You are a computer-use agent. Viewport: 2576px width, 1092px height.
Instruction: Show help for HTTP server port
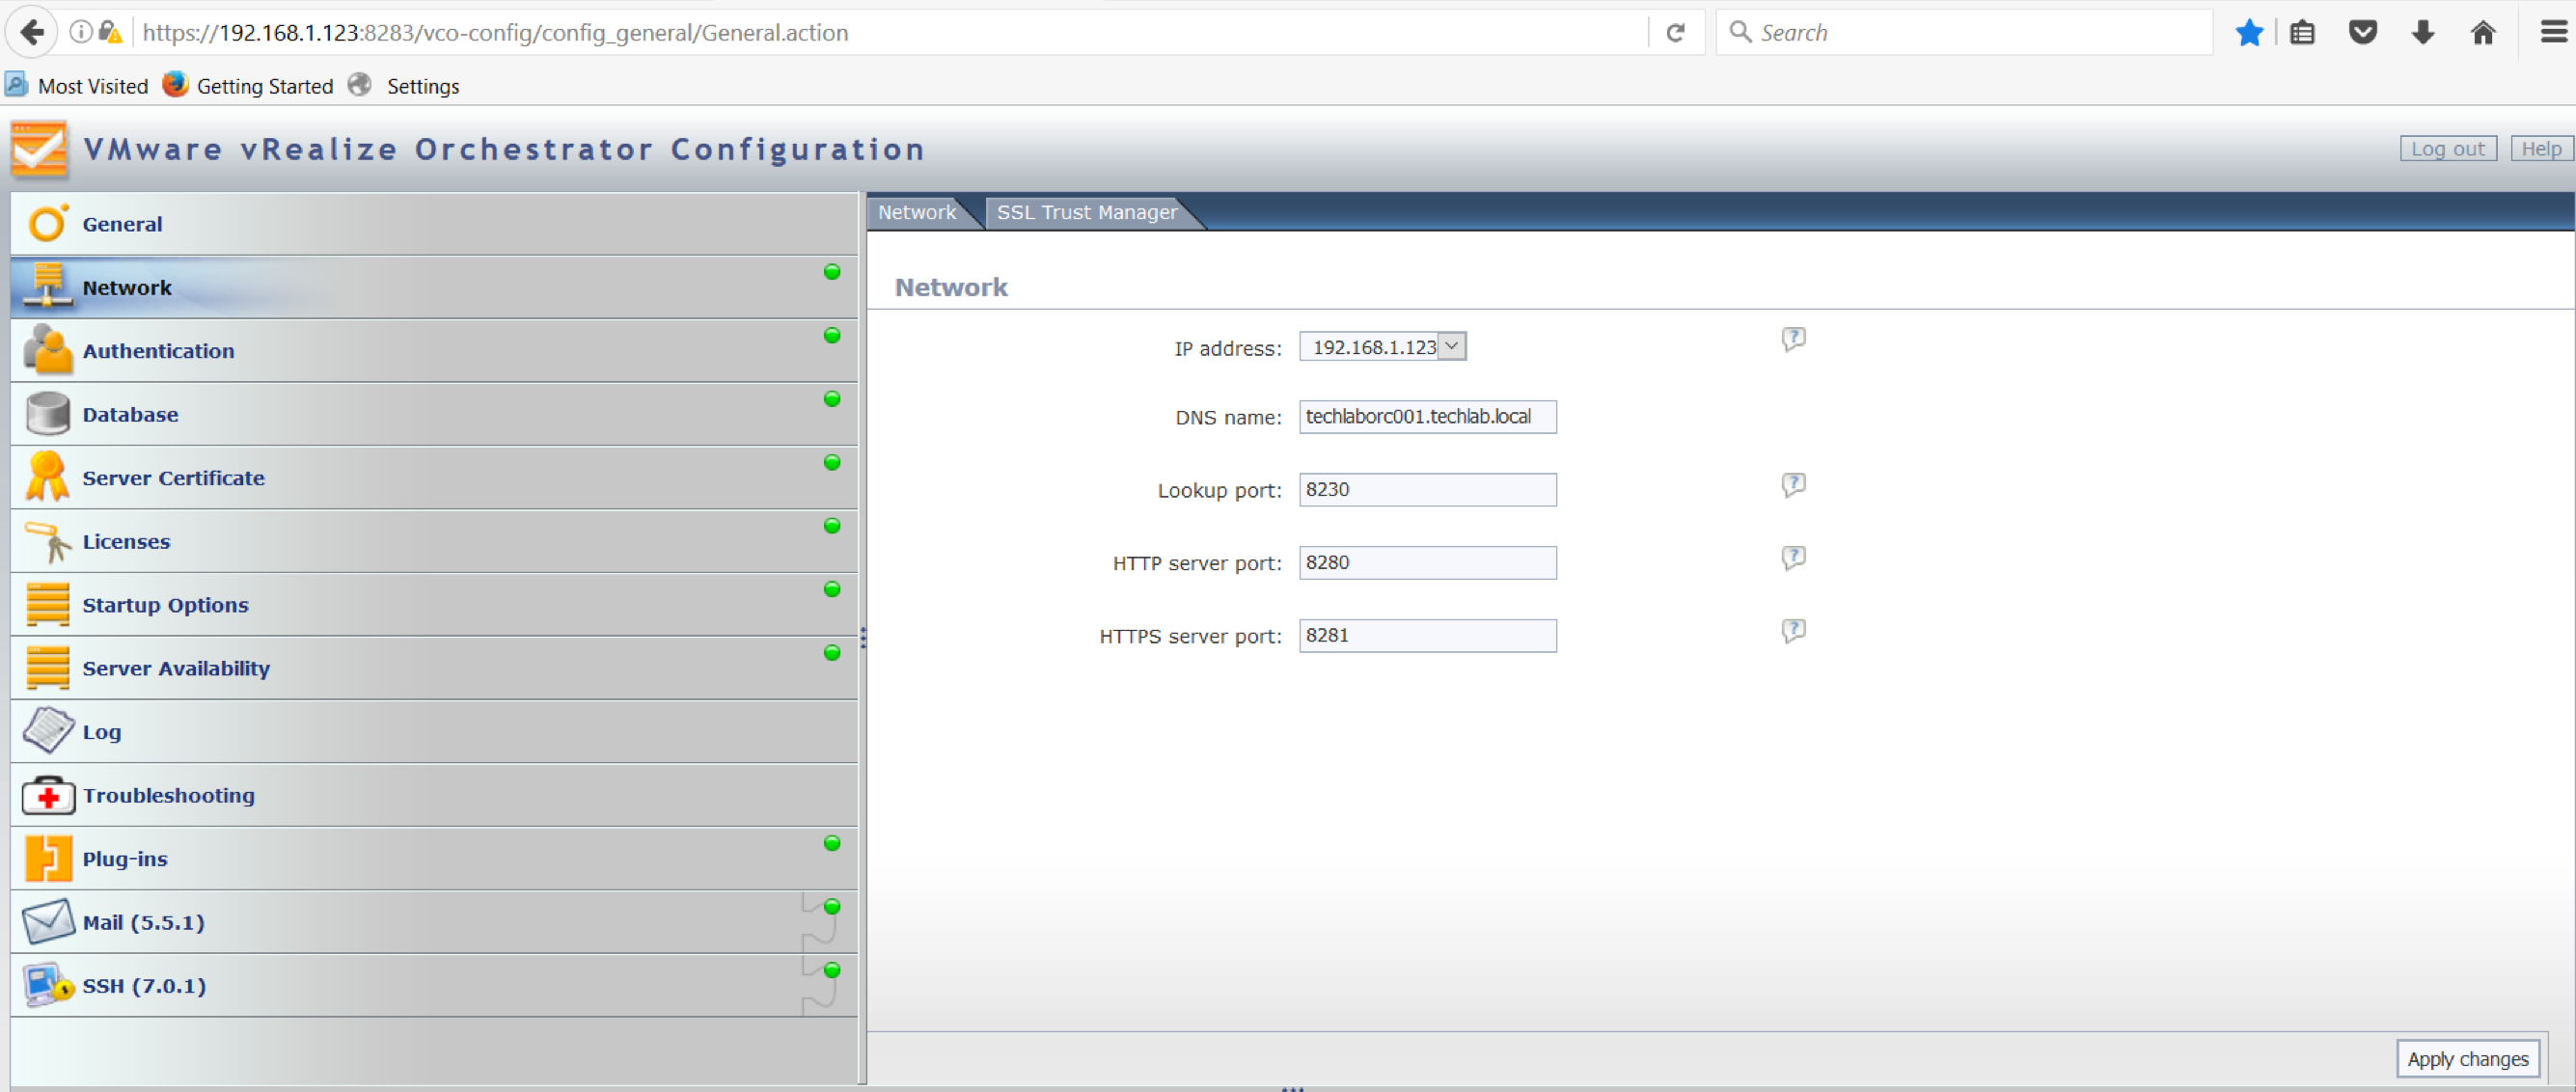tap(1793, 558)
